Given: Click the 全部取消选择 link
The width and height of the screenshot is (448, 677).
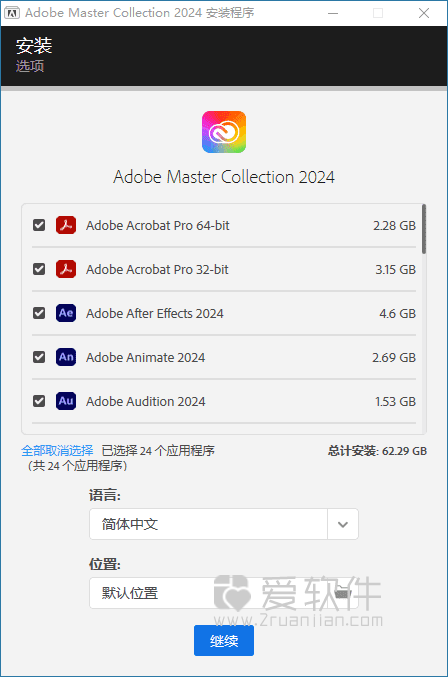Looking at the screenshot, I should point(57,451).
